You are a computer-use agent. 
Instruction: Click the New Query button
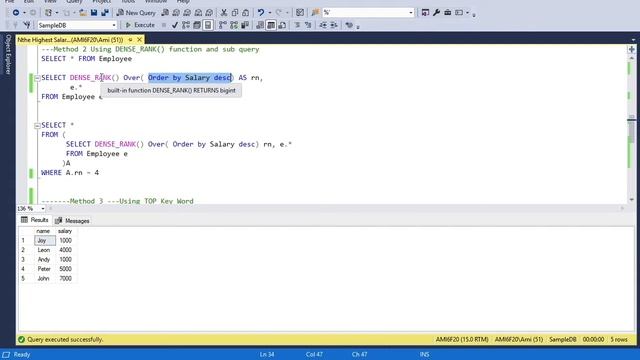coord(136,13)
